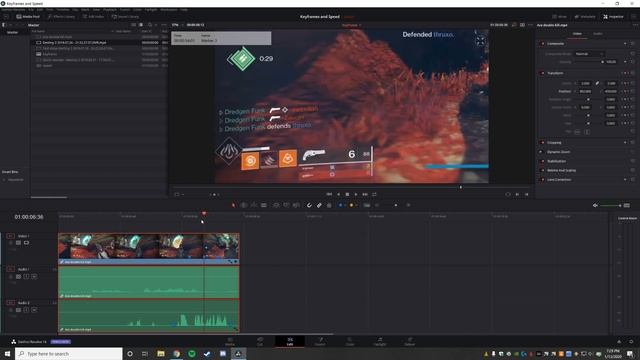This screenshot has height=360, width=640.
Task: Open the media pool search
Action: pos(150,25)
